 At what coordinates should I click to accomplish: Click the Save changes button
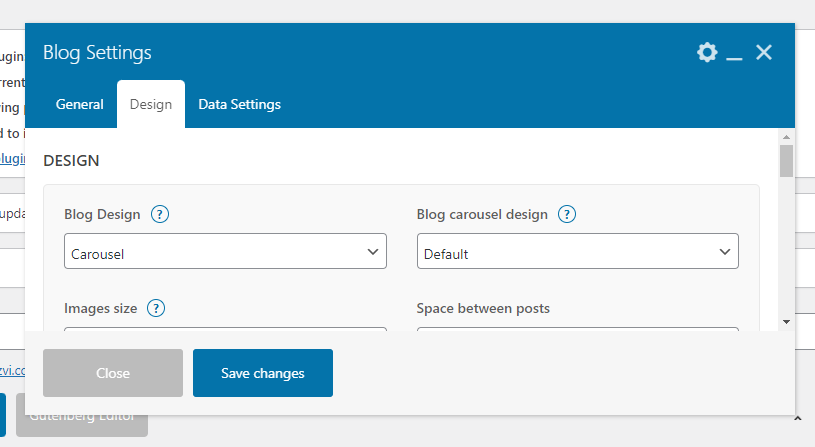(262, 373)
